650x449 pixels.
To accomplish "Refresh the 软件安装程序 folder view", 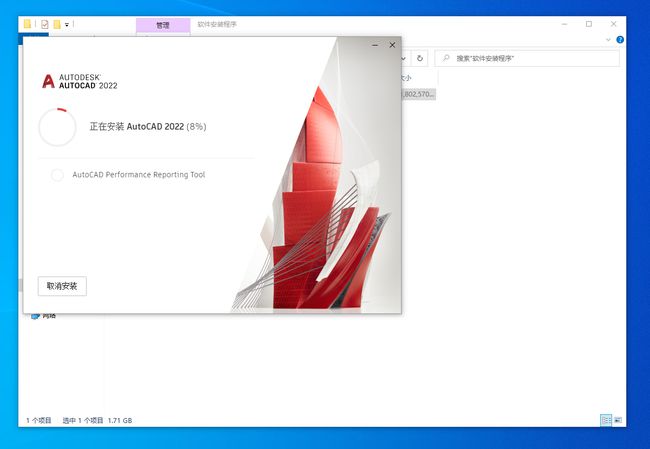I will (x=420, y=58).
